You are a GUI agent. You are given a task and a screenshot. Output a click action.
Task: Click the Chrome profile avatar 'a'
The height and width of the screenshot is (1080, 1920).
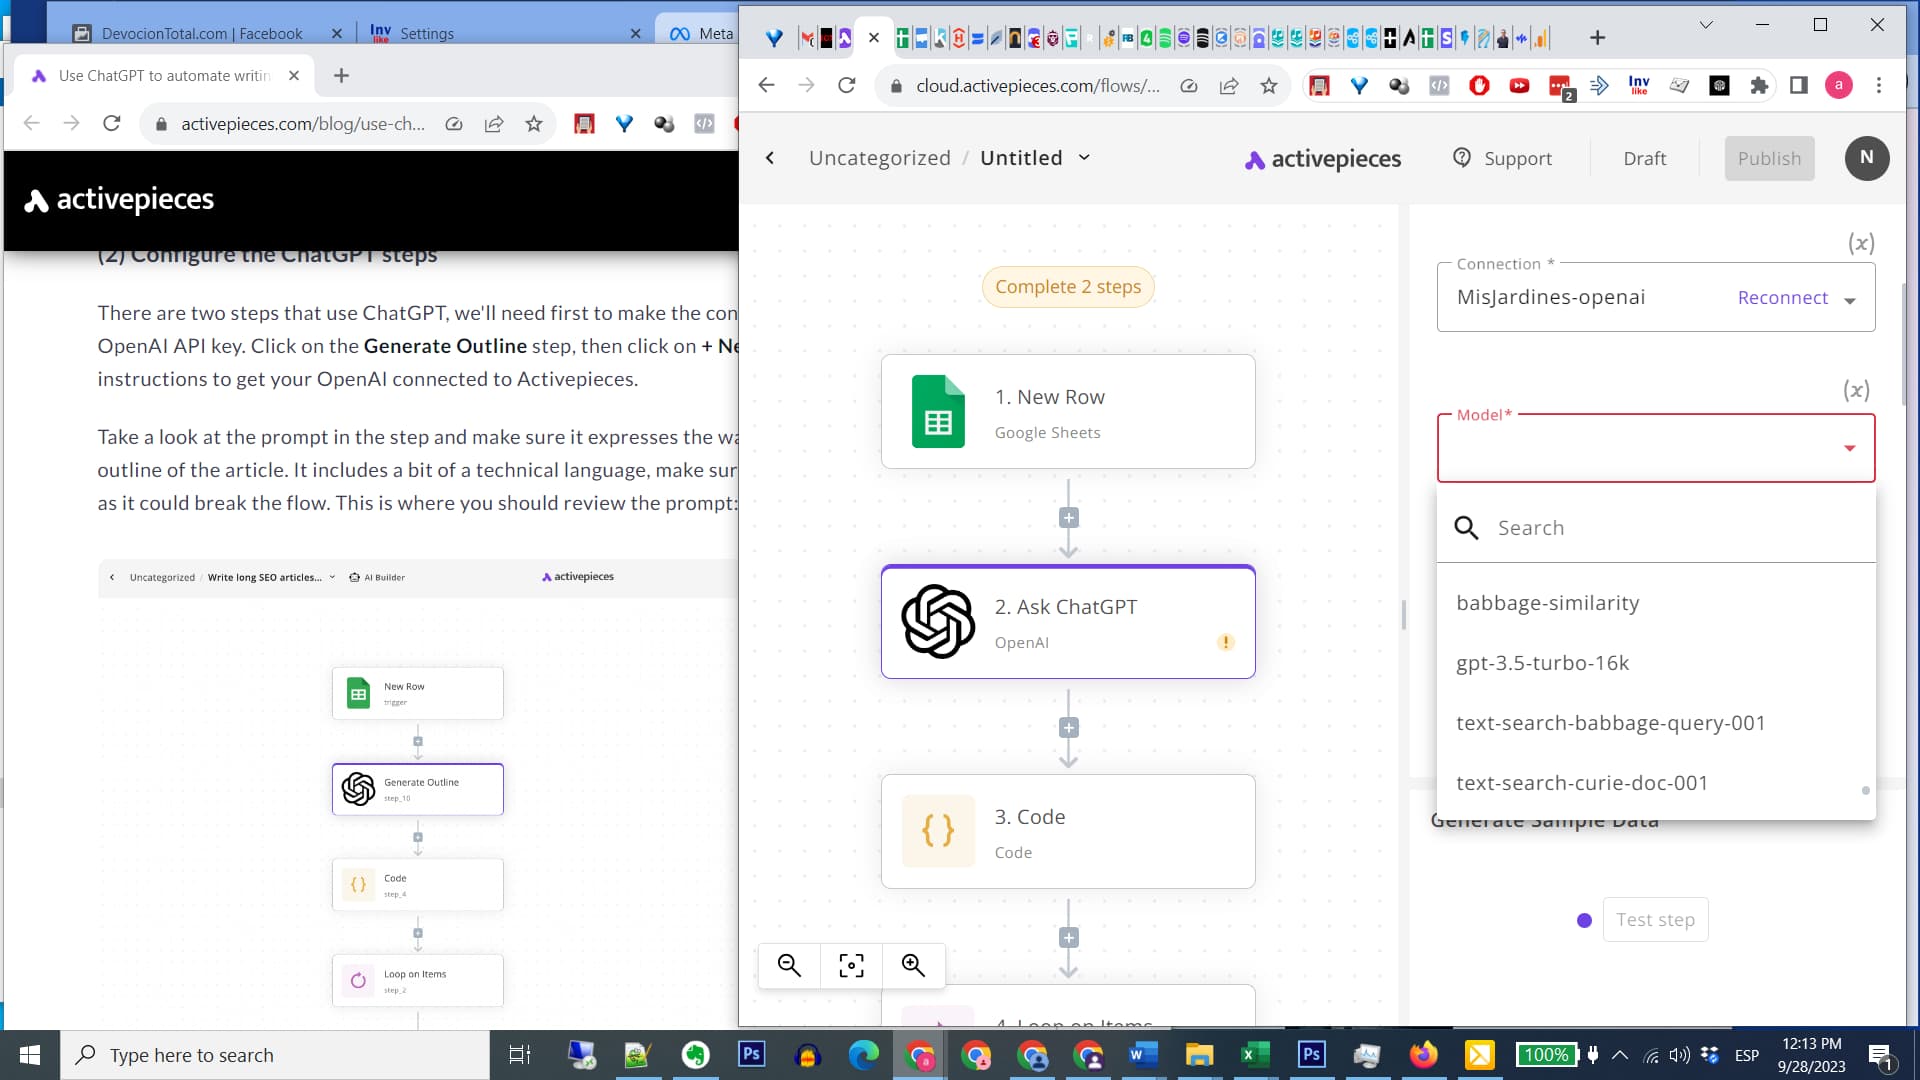coord(1838,86)
